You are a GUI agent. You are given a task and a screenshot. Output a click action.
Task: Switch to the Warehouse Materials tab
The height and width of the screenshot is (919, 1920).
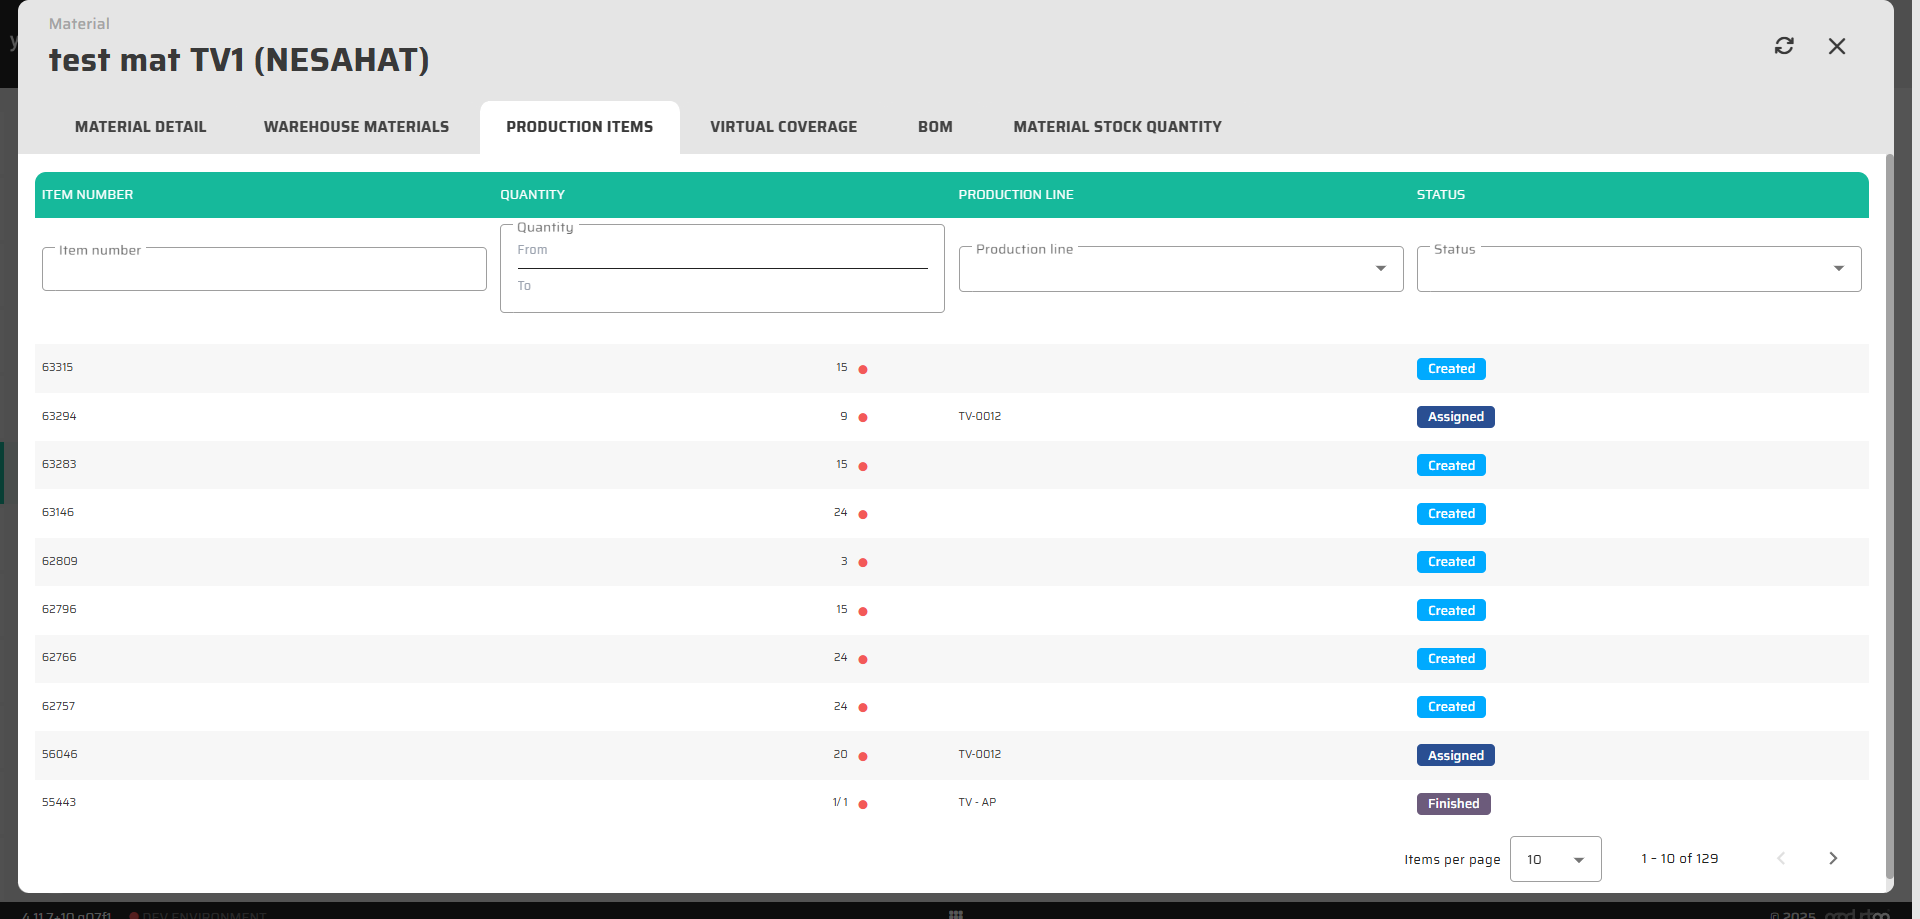[356, 127]
